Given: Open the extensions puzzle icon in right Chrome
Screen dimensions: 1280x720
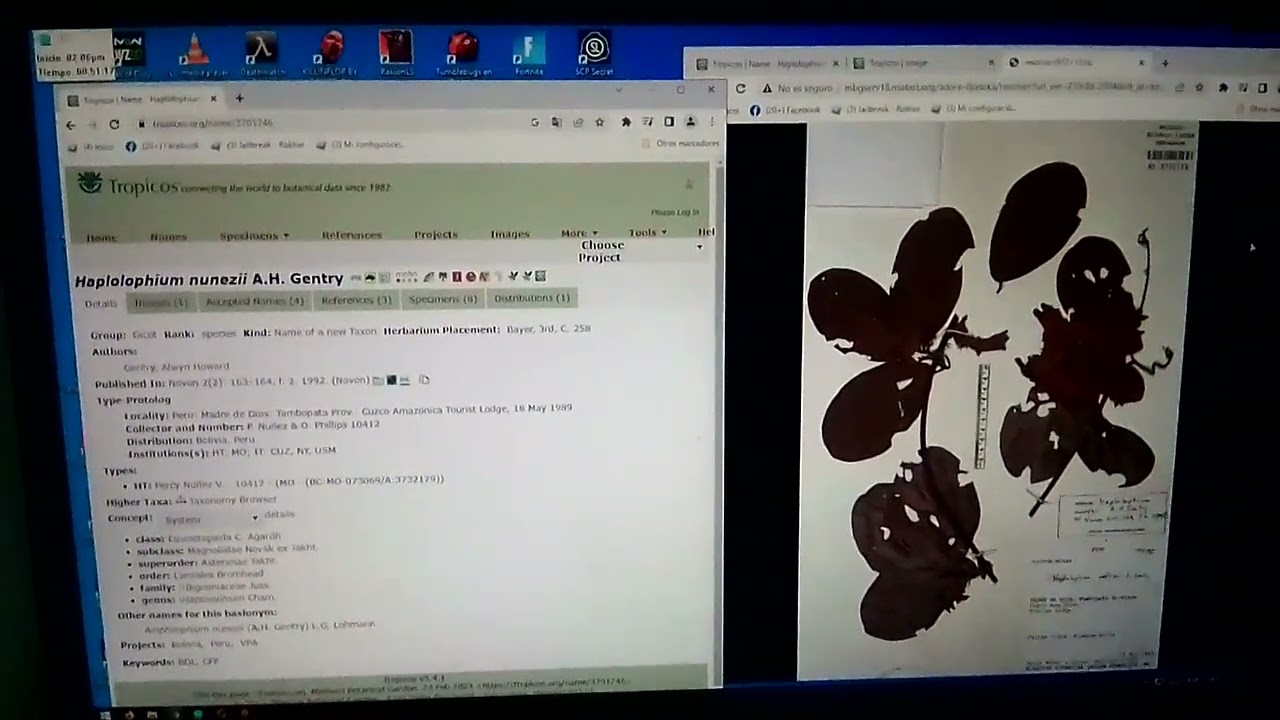Looking at the screenshot, I should coord(1222,88).
